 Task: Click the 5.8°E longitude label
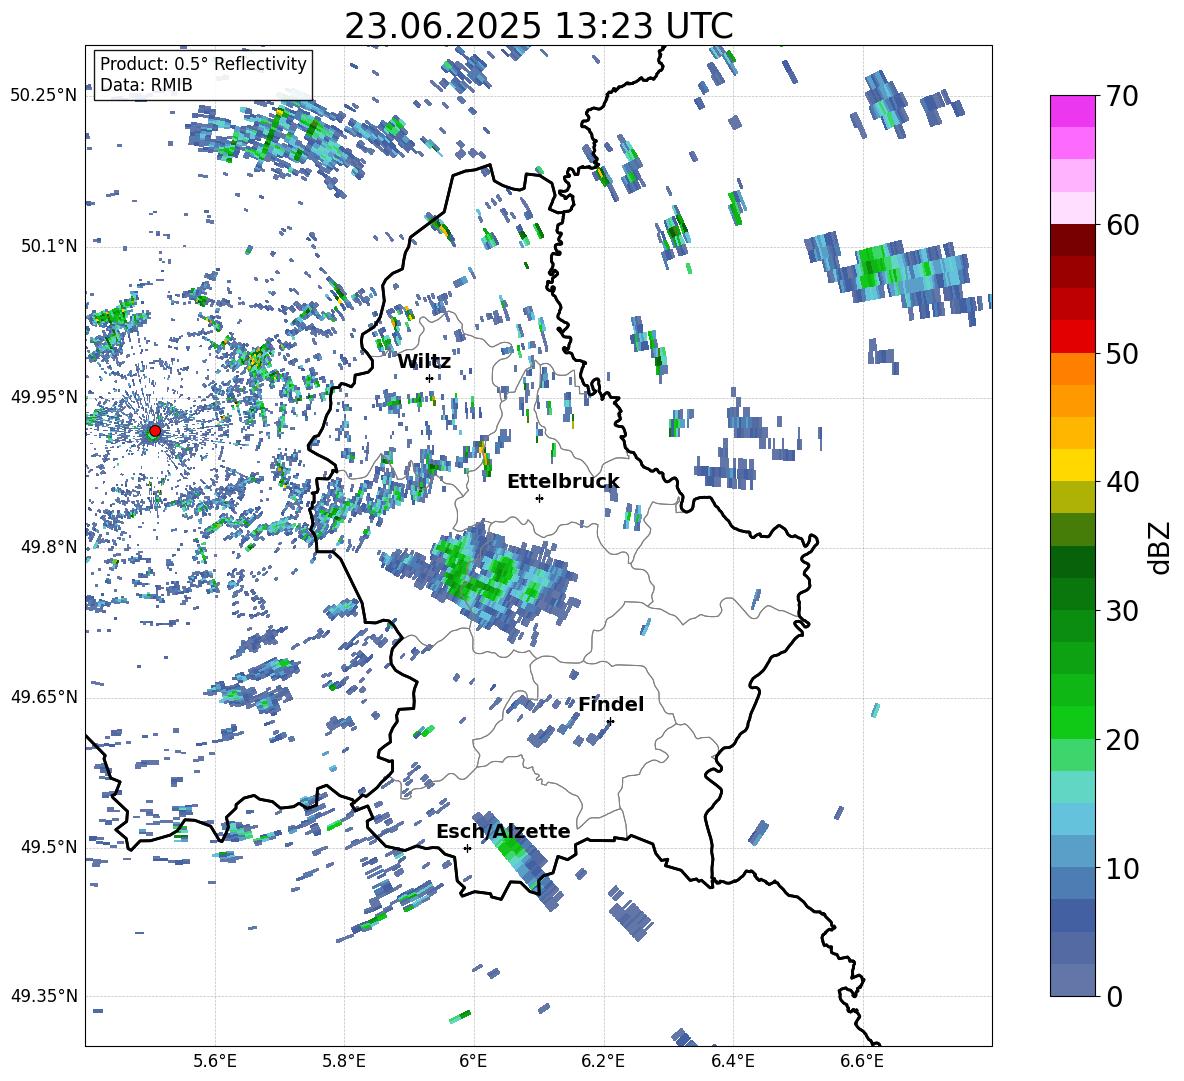pos(344,1061)
